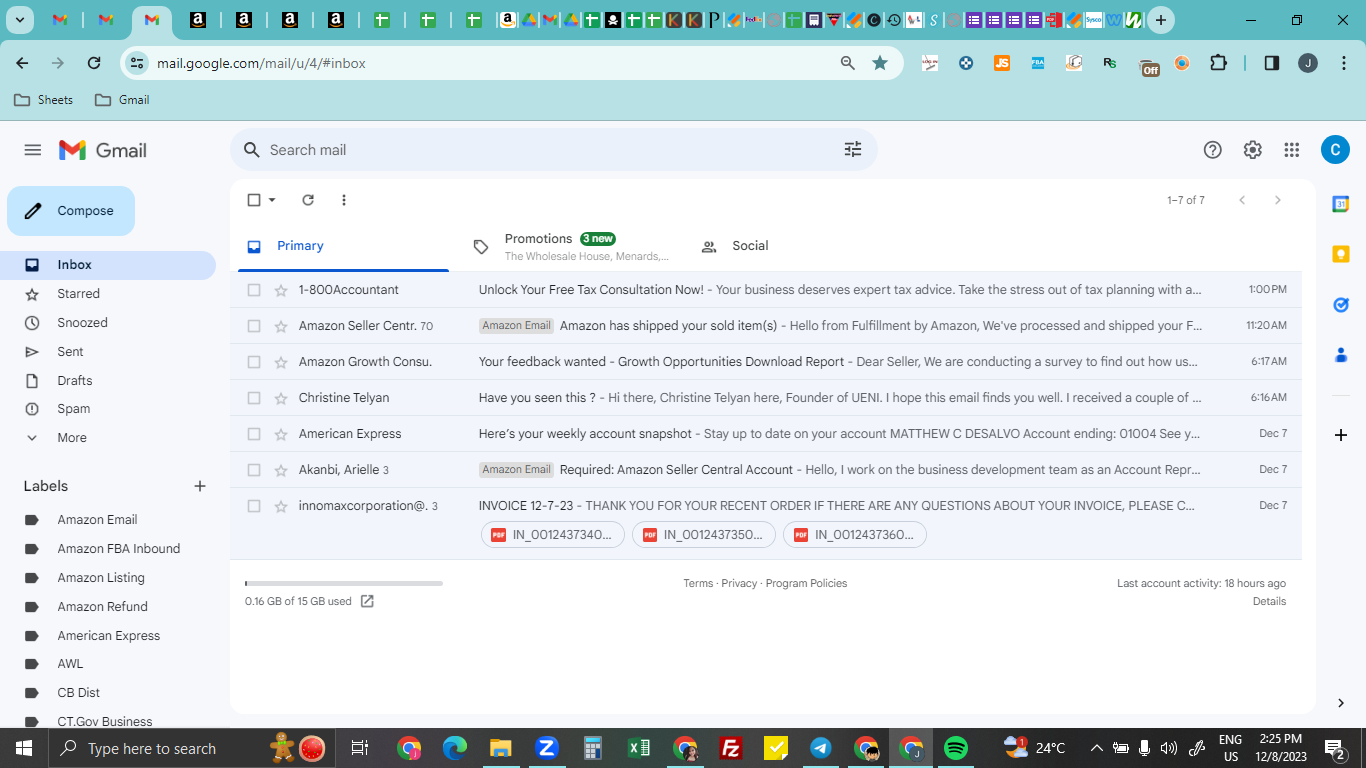Screen dimensions: 1366x768
Task: Select the Christine Telyan email checkbox
Action: click(254, 398)
